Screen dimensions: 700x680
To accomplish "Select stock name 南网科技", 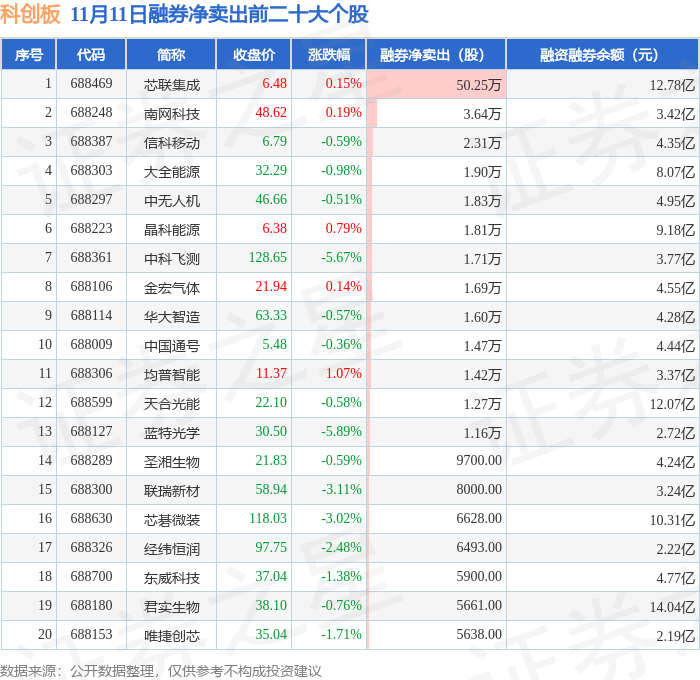I will 171,114.
